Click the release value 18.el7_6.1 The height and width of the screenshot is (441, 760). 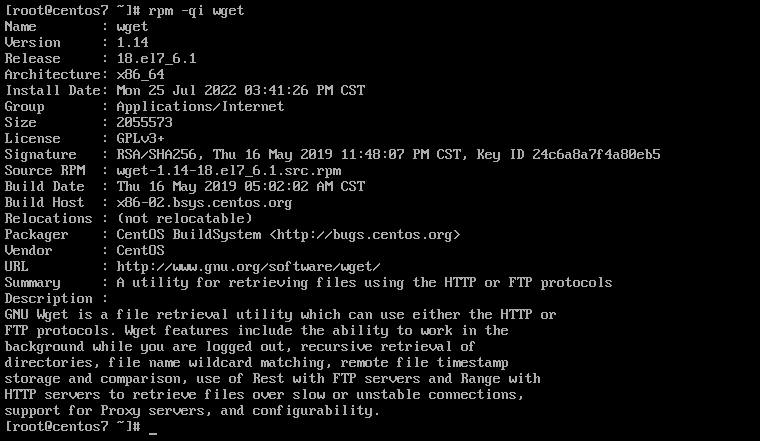click(x=156, y=59)
